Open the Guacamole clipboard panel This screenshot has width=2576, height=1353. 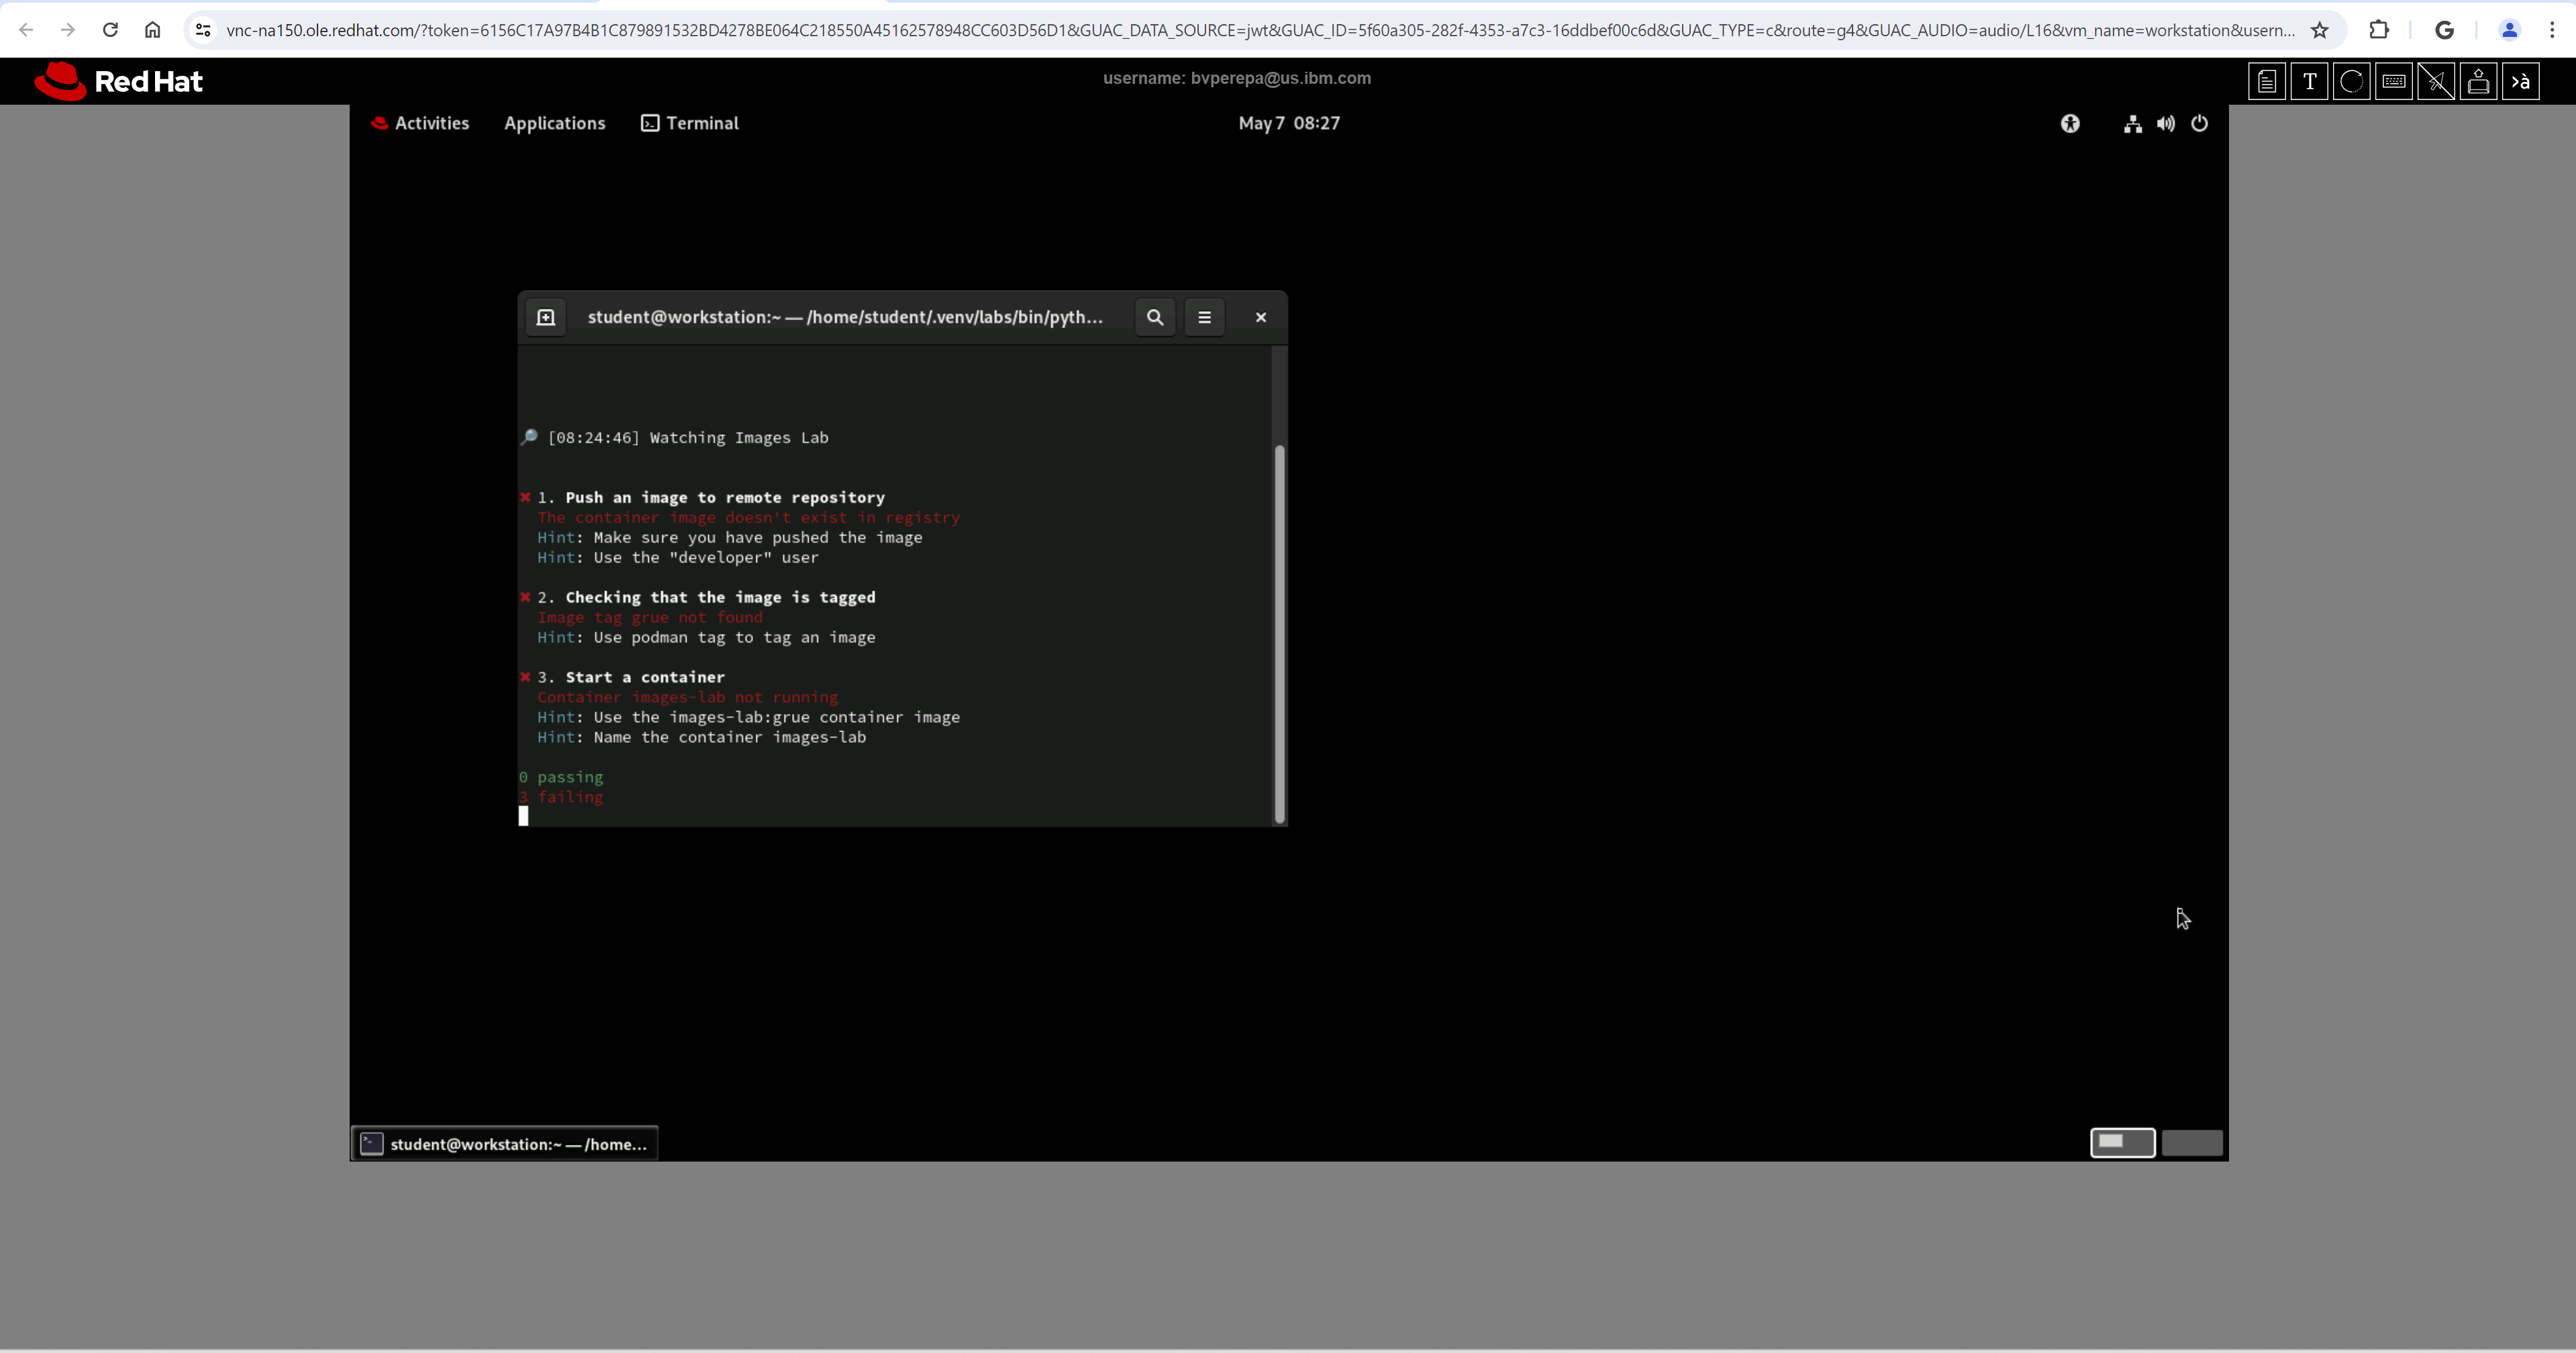coord(2267,81)
